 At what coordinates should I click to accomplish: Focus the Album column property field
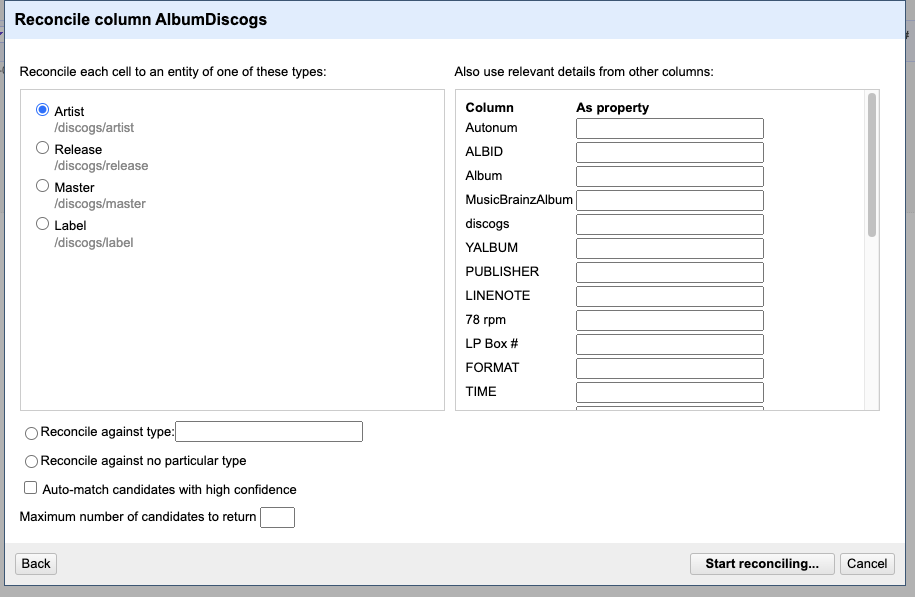coord(669,176)
